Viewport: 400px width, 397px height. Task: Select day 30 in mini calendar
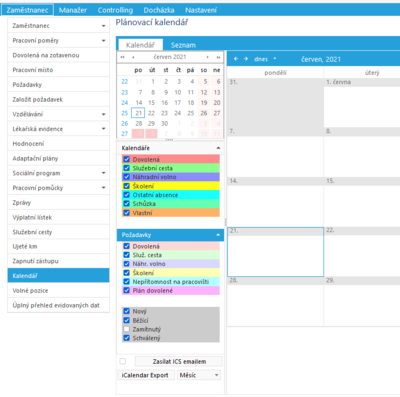click(x=165, y=123)
